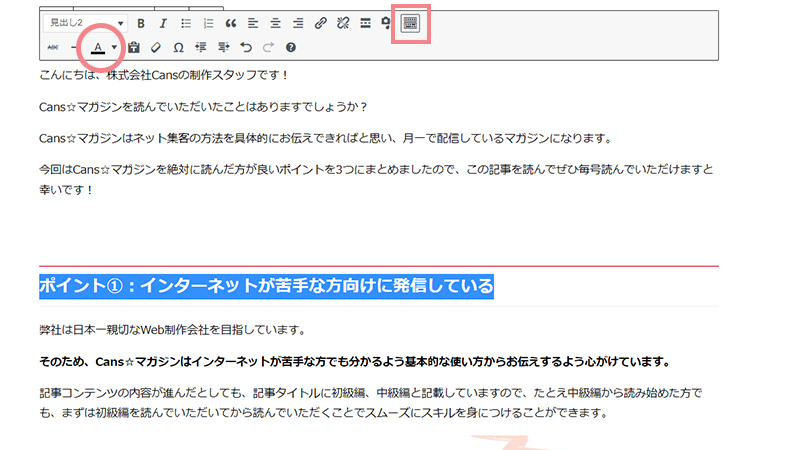800x450 pixels.
Task: Insert a bulleted list
Action: click(x=186, y=23)
